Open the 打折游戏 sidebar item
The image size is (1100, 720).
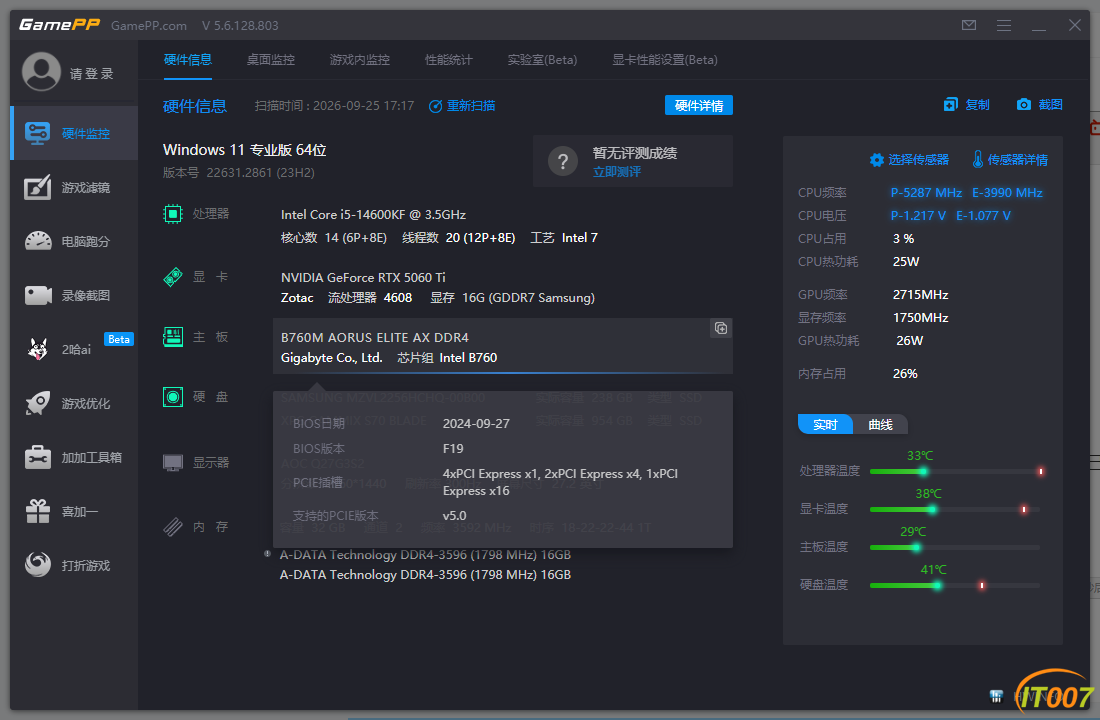[74, 565]
